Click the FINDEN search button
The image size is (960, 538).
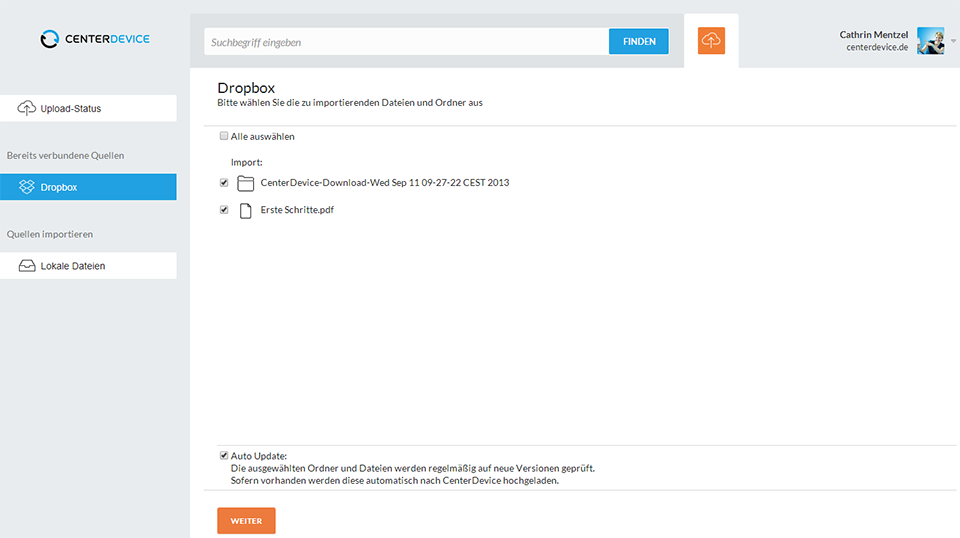(639, 42)
